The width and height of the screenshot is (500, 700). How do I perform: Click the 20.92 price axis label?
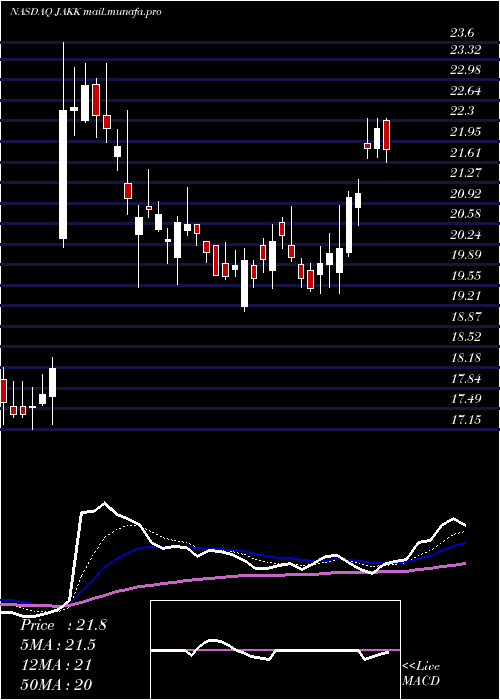[x=465, y=194]
